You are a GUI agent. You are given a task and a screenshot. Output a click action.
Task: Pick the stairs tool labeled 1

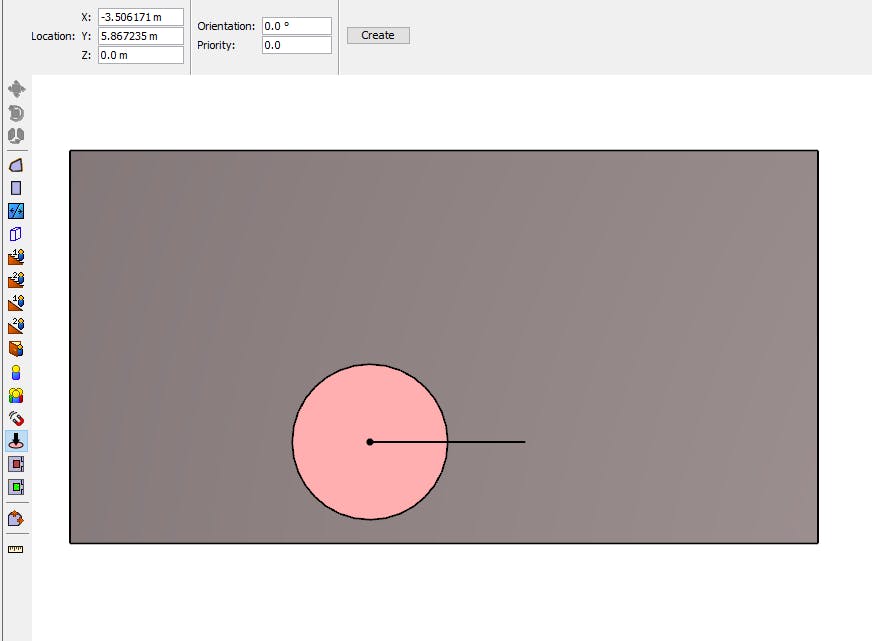(x=16, y=257)
